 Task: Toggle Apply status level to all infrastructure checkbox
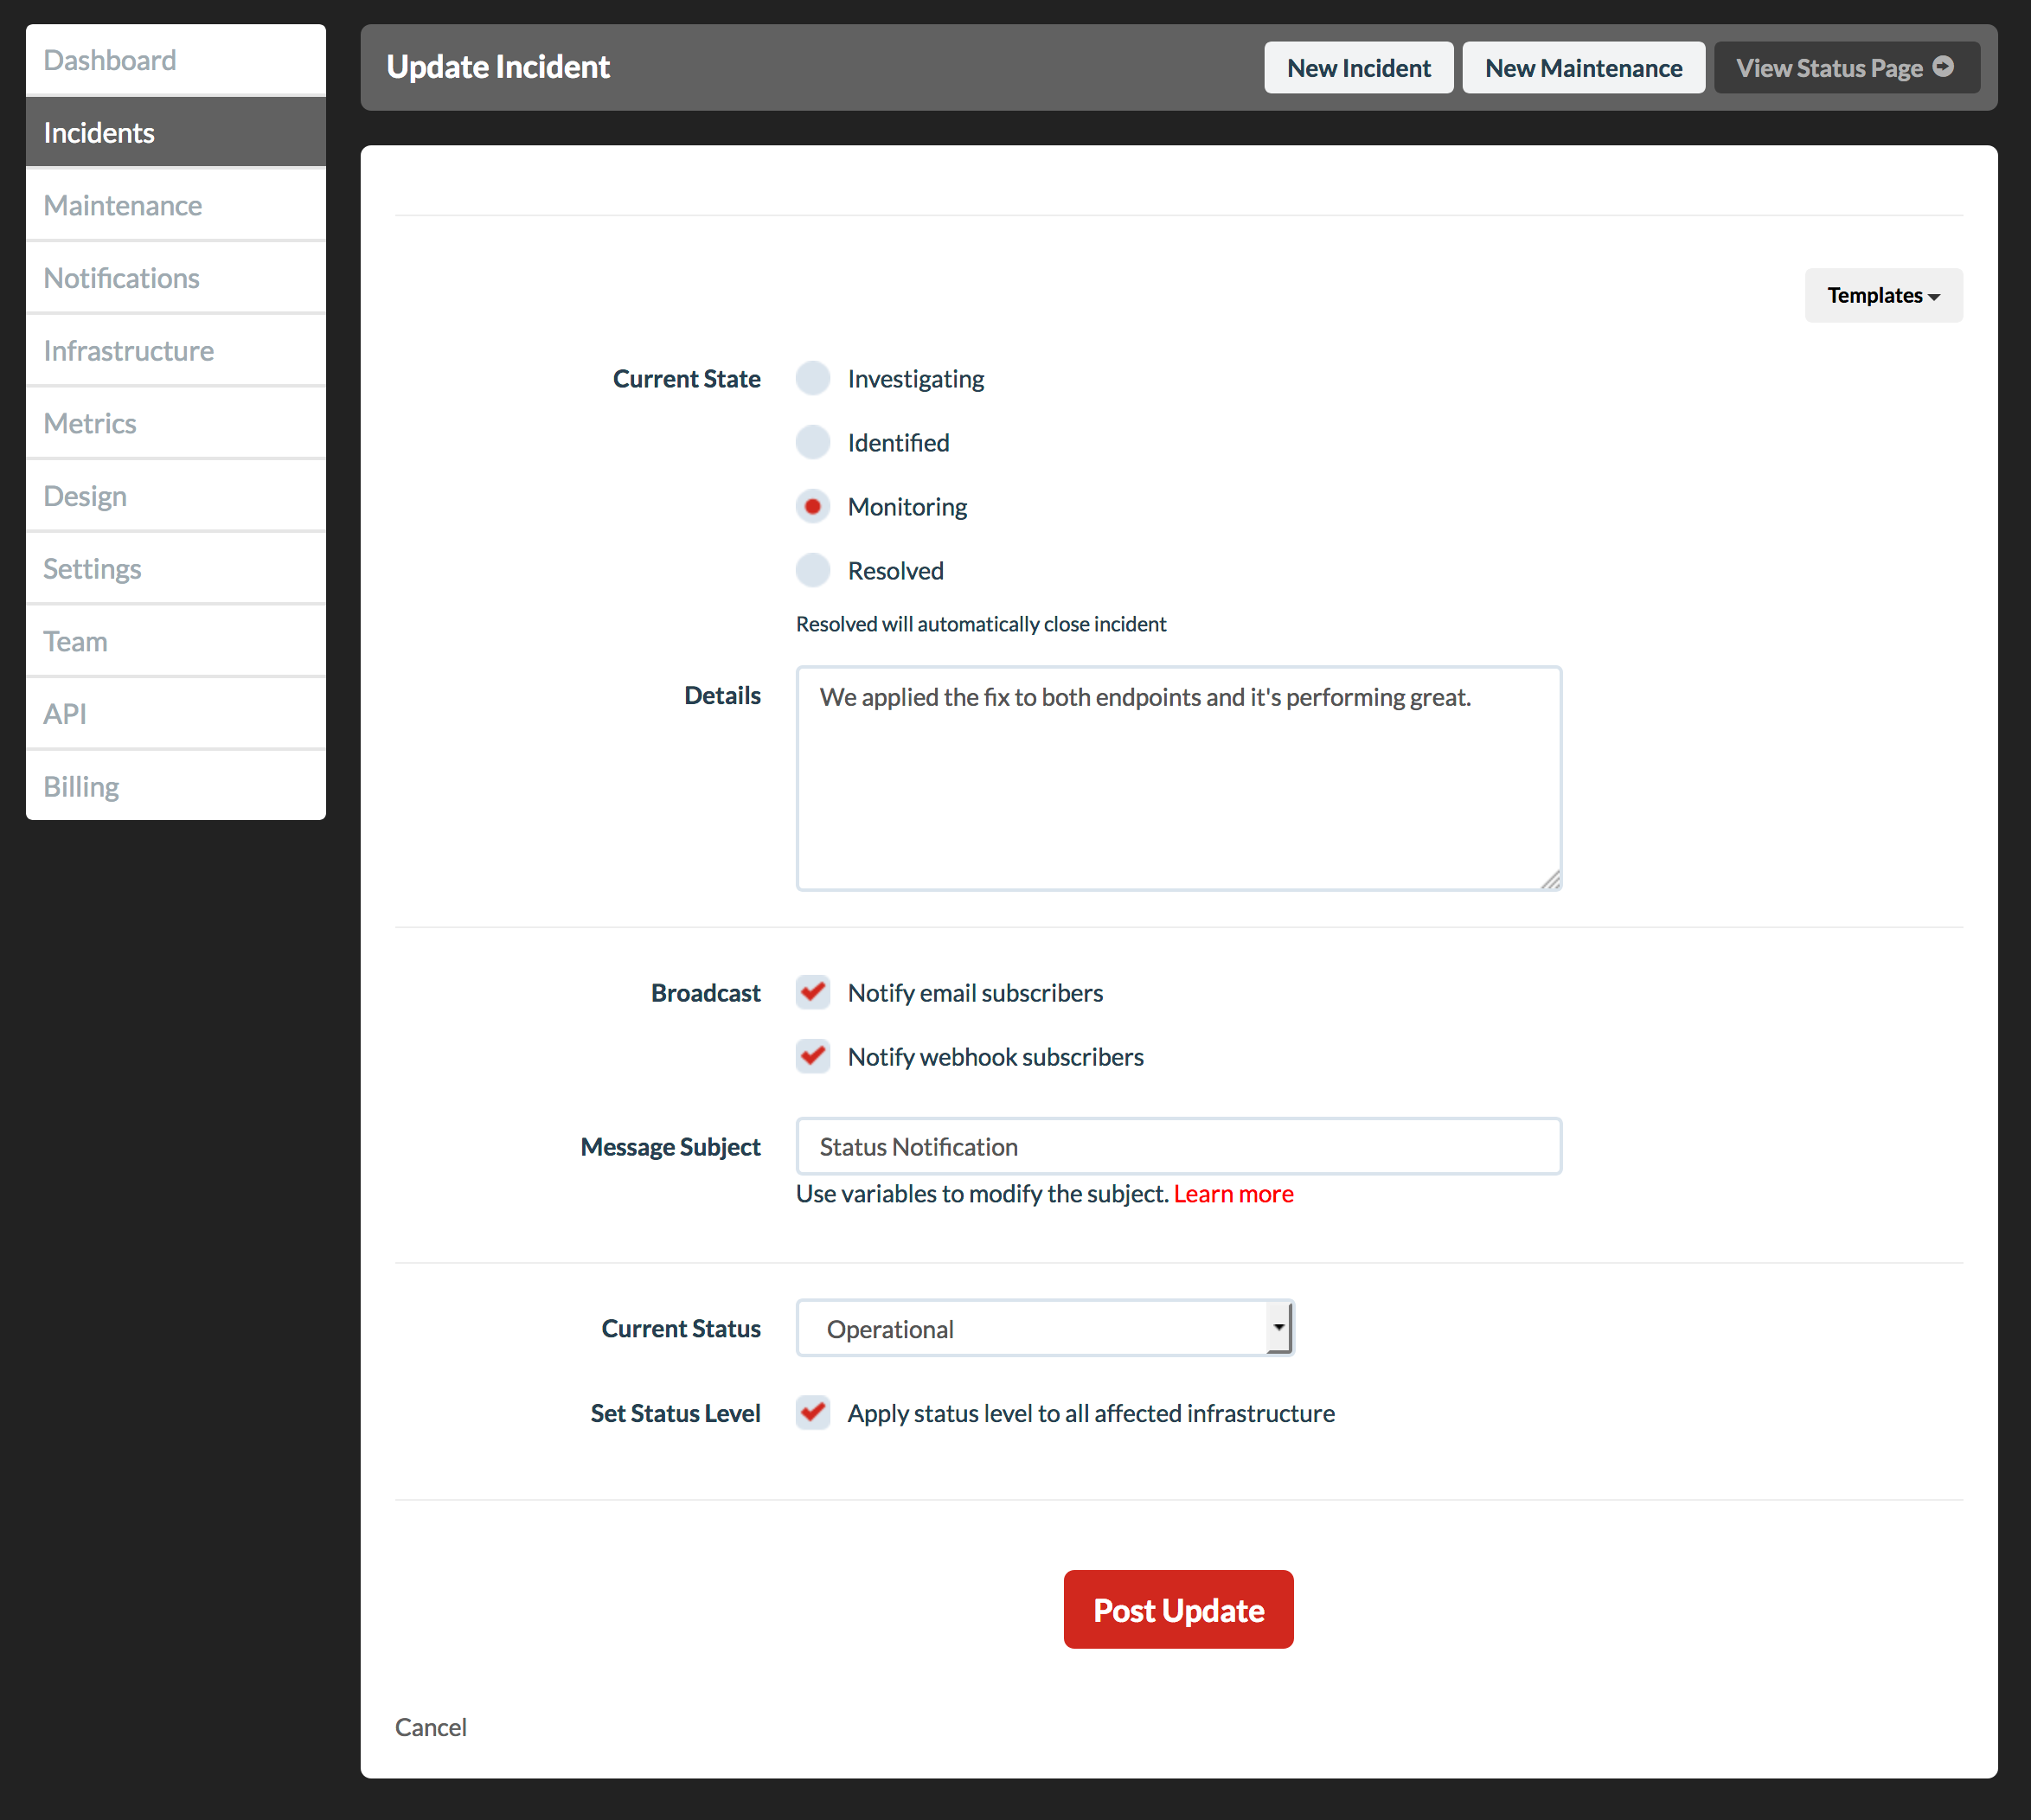pos(813,1412)
